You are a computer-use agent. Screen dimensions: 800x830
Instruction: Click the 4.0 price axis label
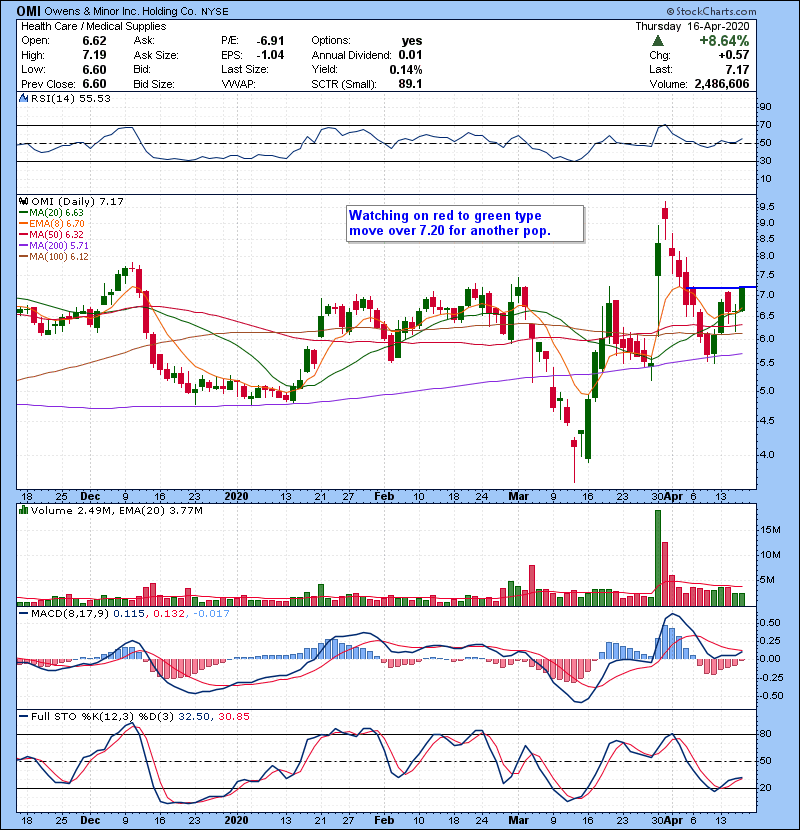click(767, 455)
